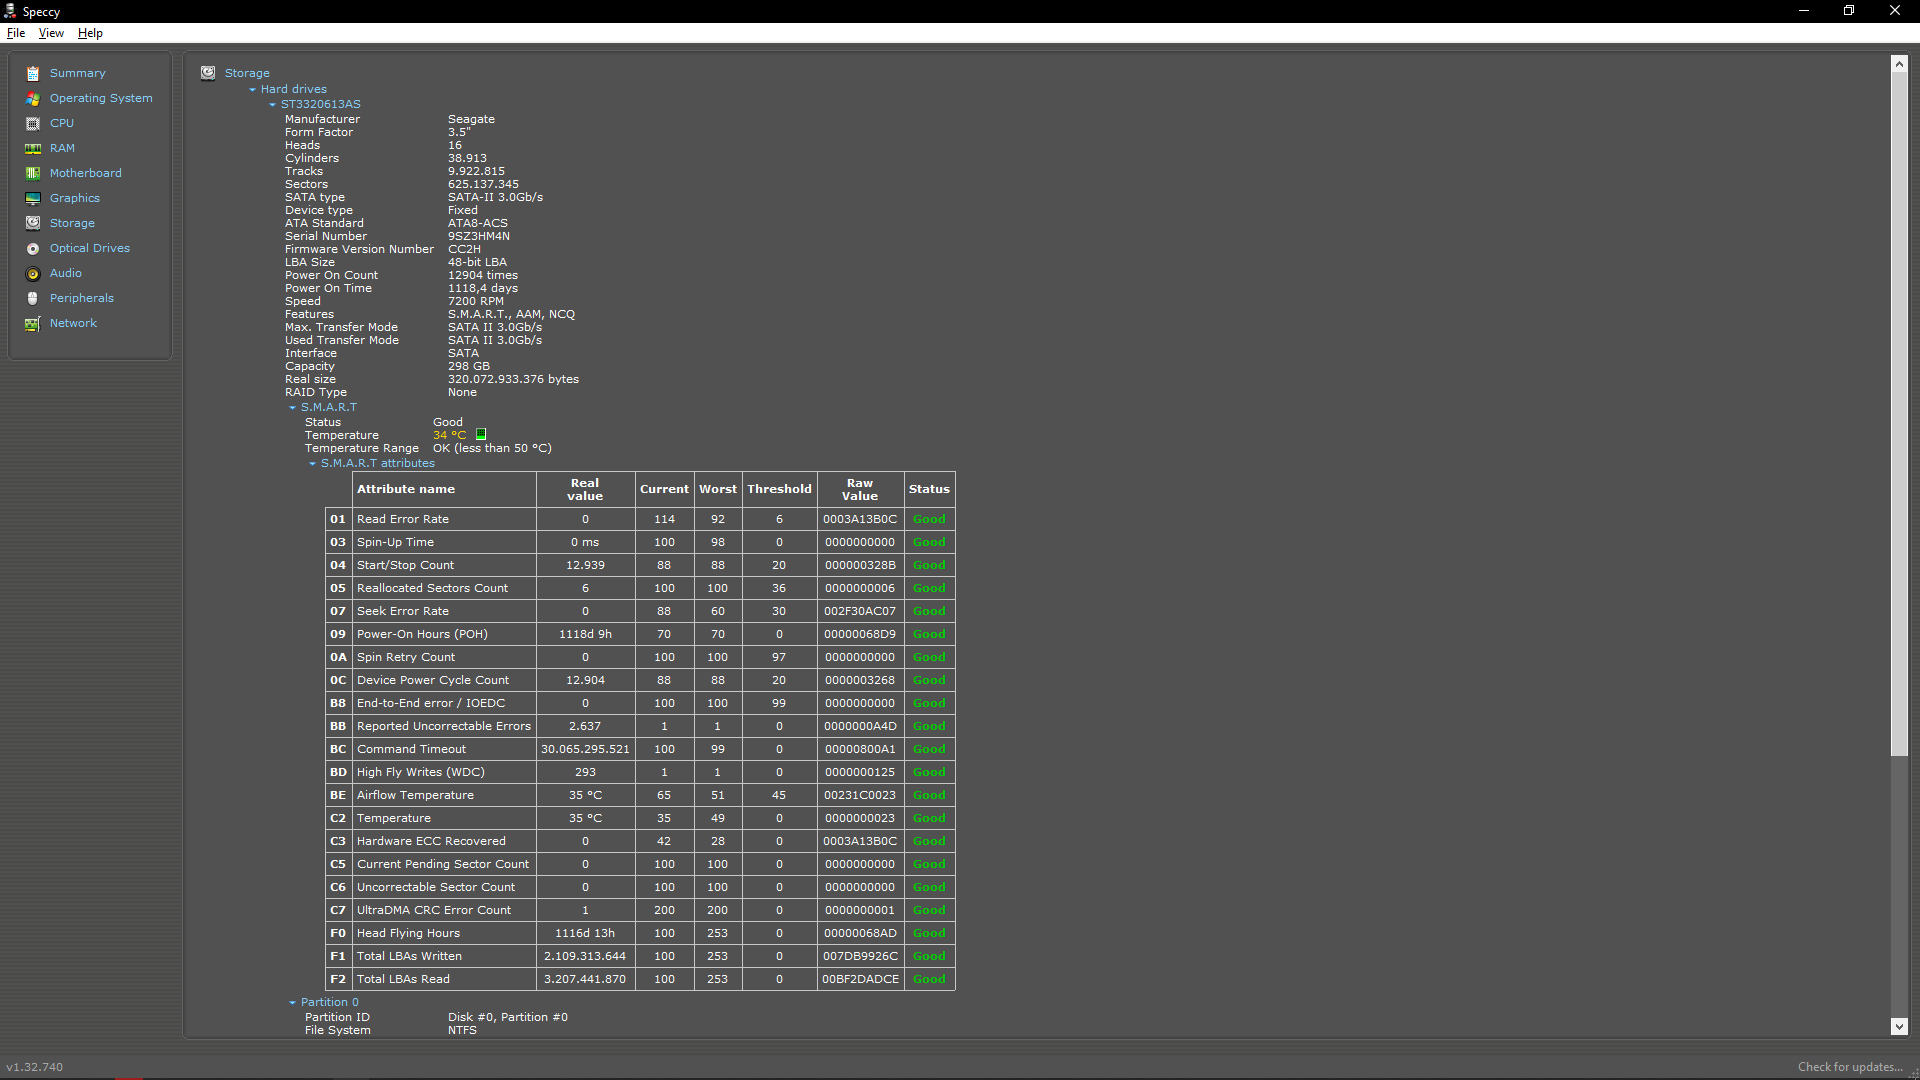This screenshot has height=1080, width=1920.
Task: Select the Peripherals mouse icon
Action: pos(33,298)
